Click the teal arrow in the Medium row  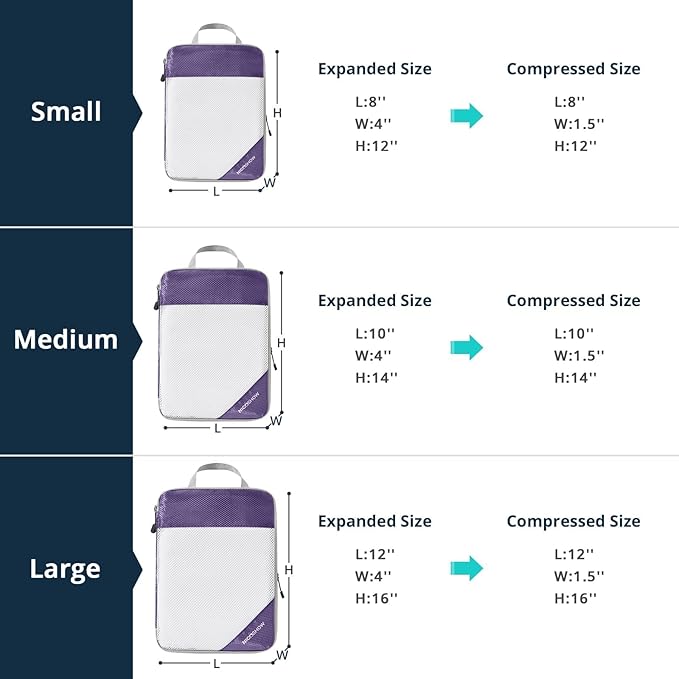click(466, 347)
